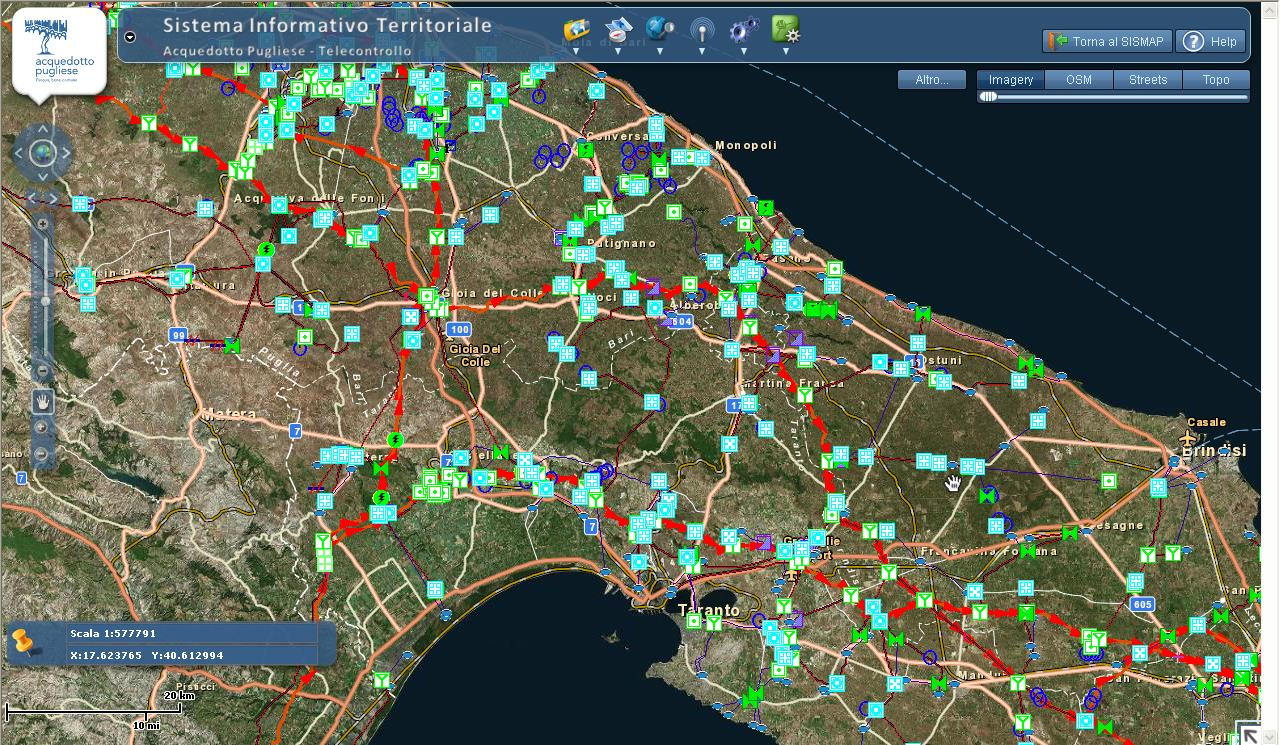Click the Sistema Informativo Territoriale title
The width and height of the screenshot is (1280, 745).
pyautogui.click(x=327, y=25)
